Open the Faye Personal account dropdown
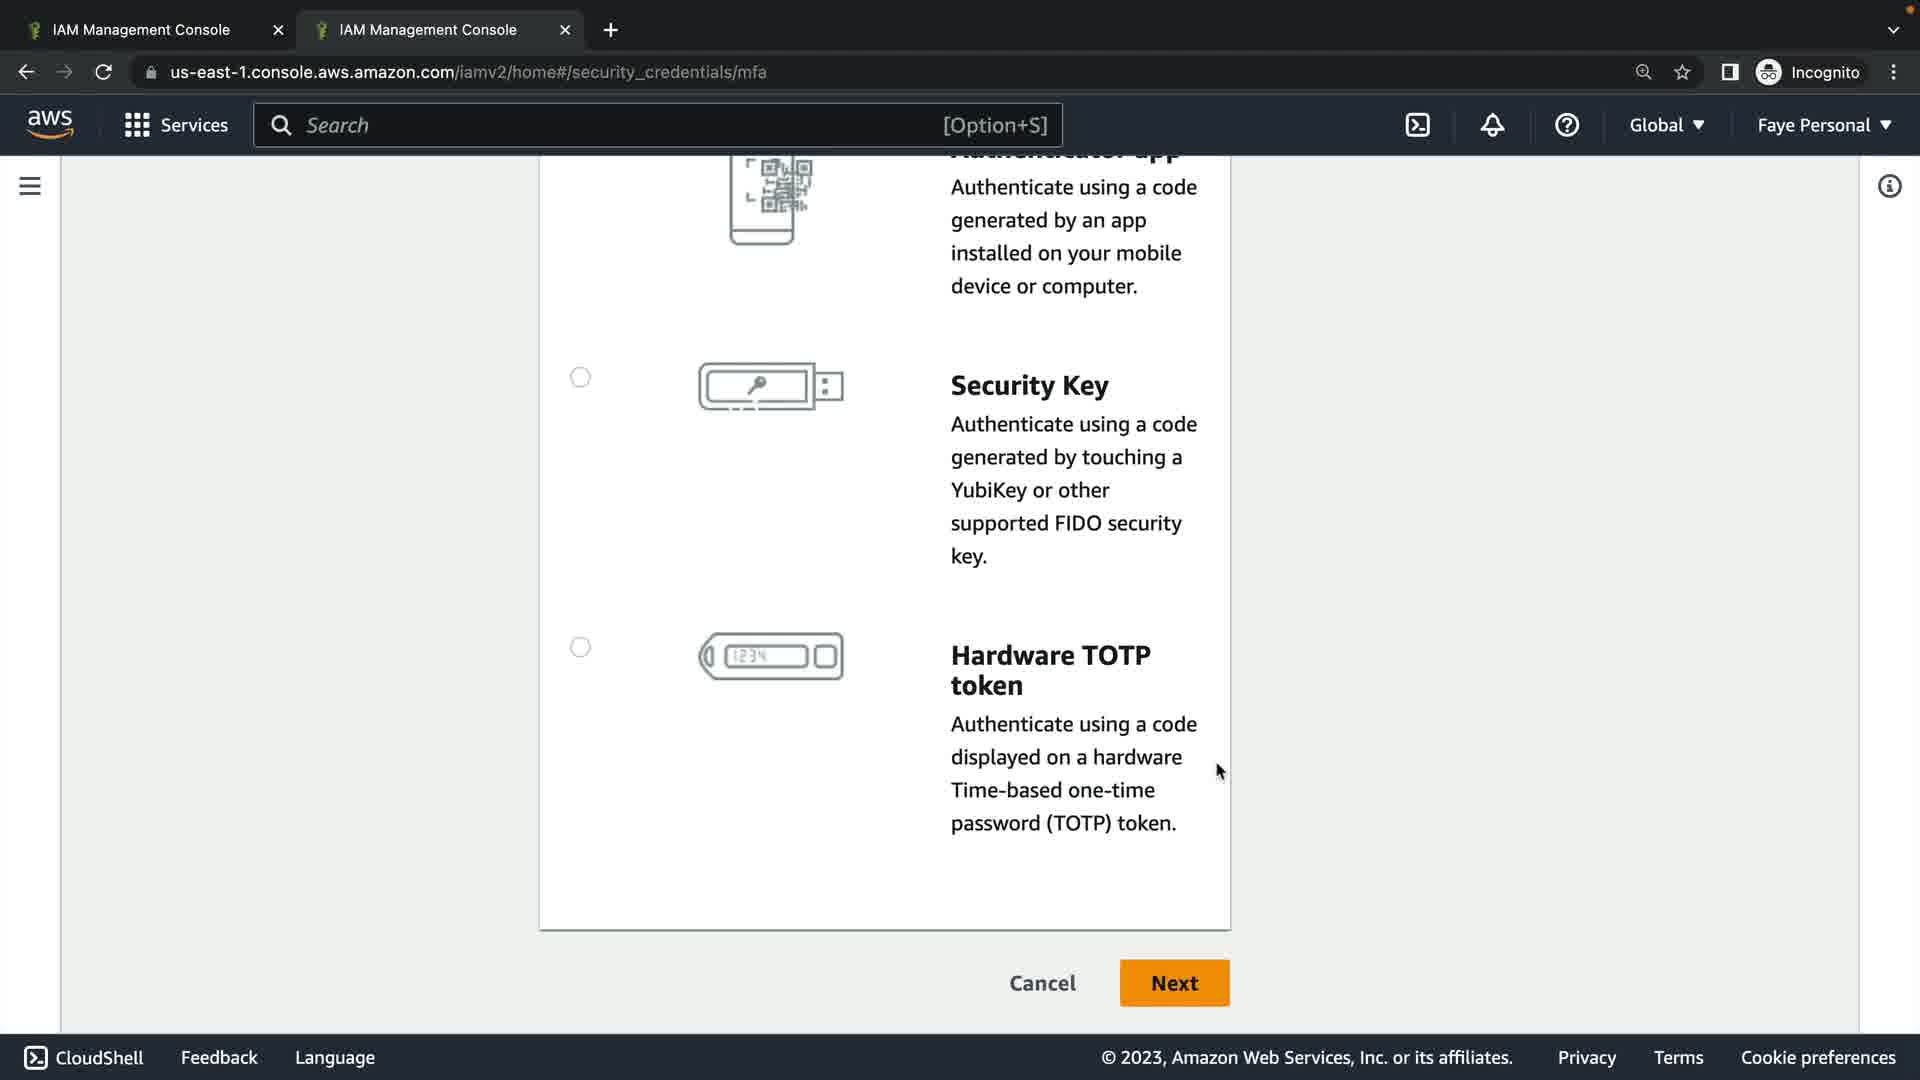 (x=1824, y=125)
